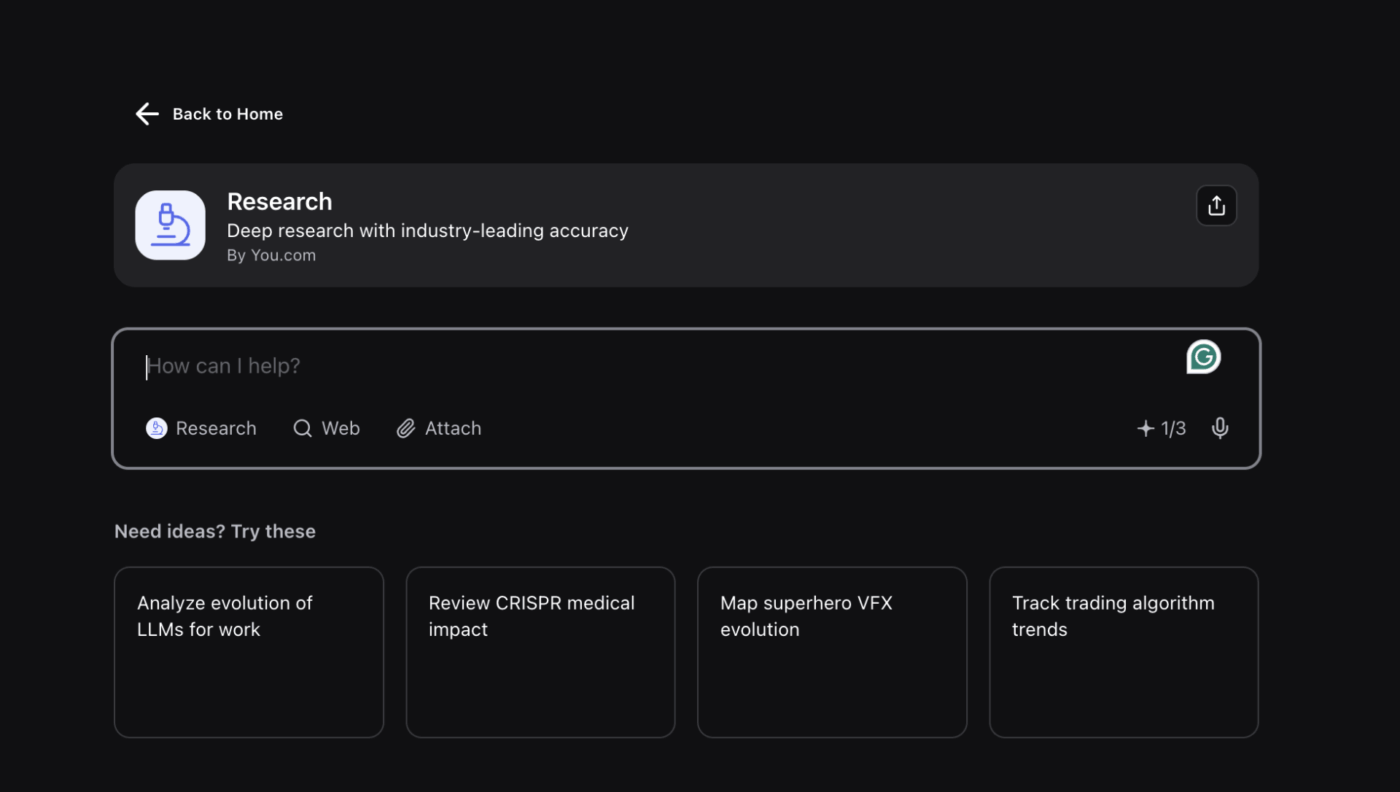This screenshot has width=1400, height=792.
Task: Click the Attach paperclip icon
Action: click(x=405, y=428)
